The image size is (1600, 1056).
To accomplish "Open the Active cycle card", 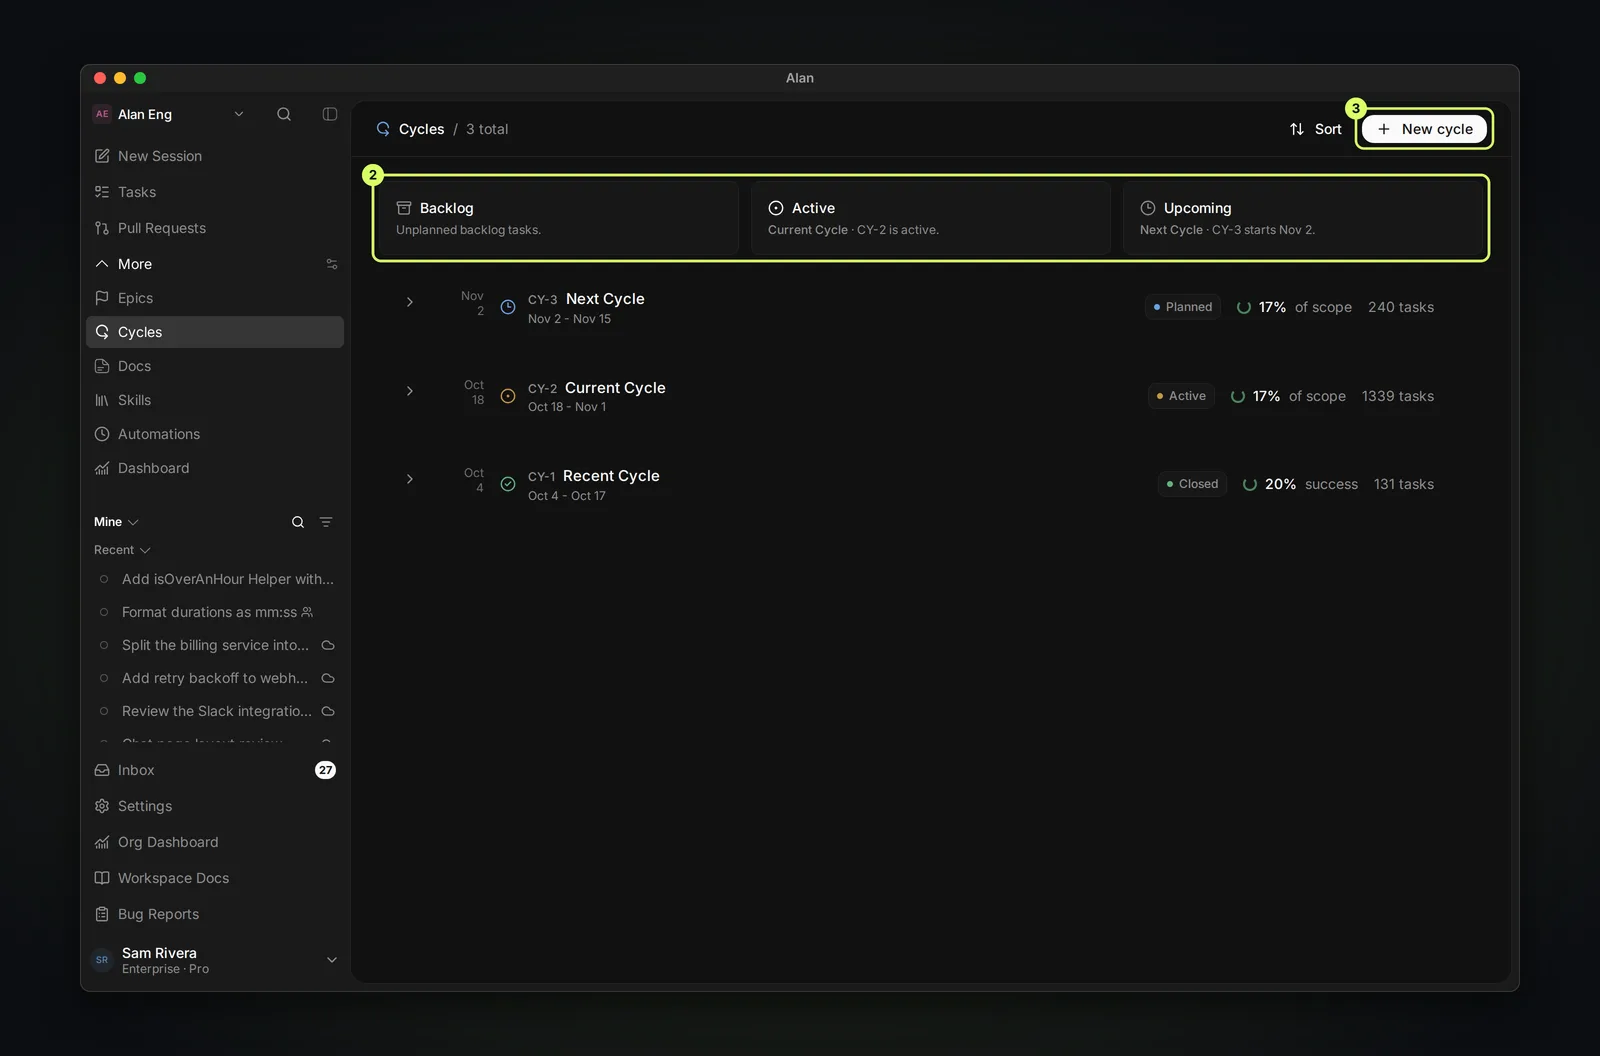I will click(930, 218).
